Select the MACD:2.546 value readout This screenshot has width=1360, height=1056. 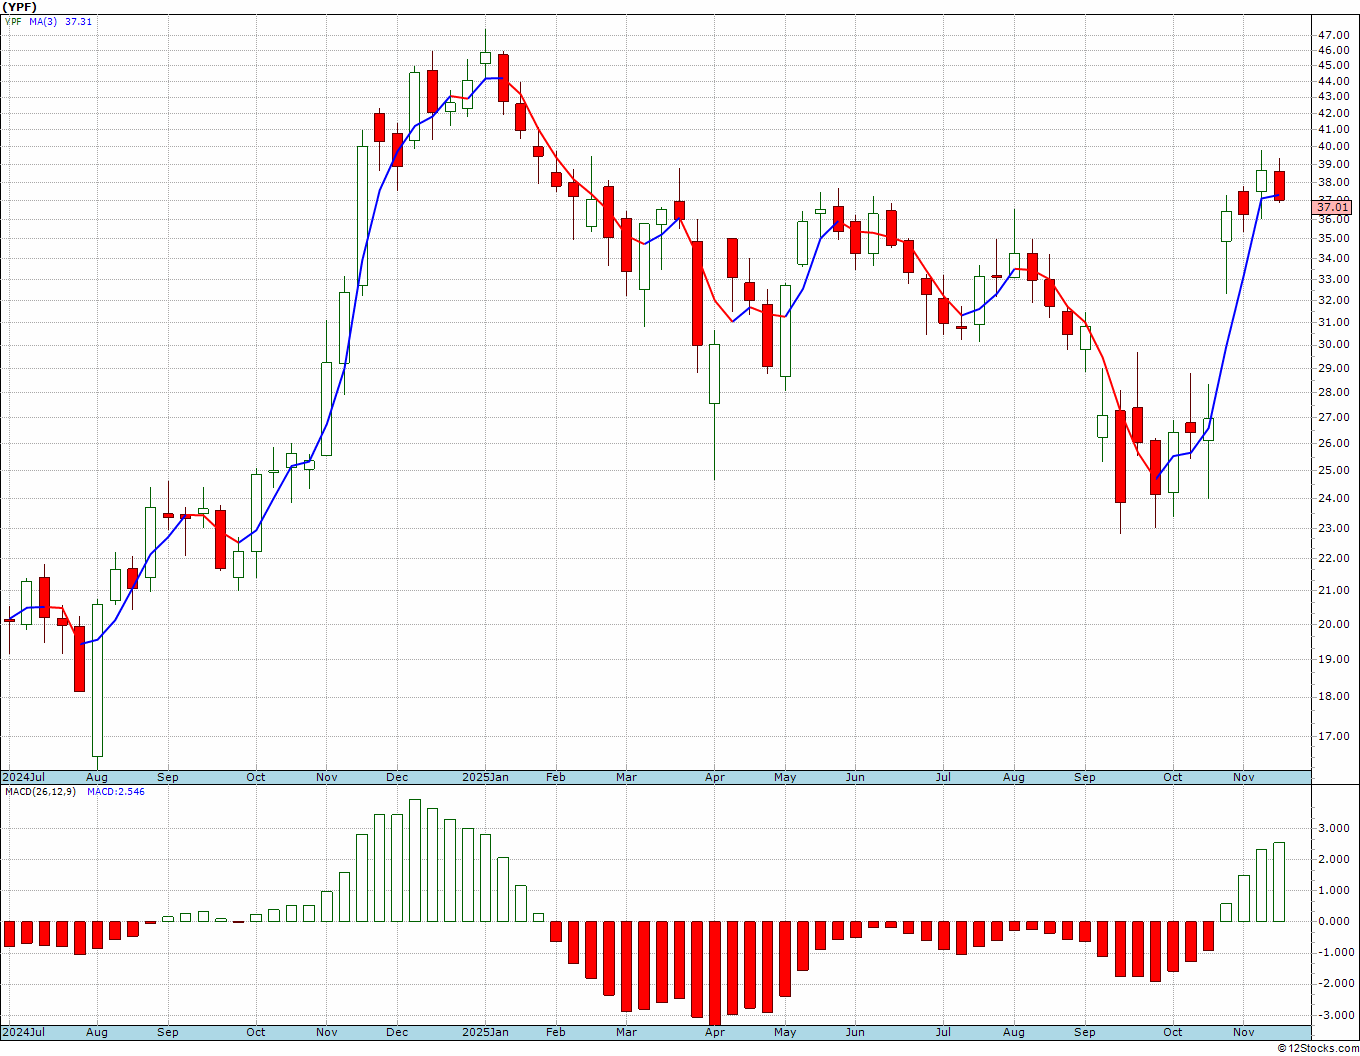point(115,791)
